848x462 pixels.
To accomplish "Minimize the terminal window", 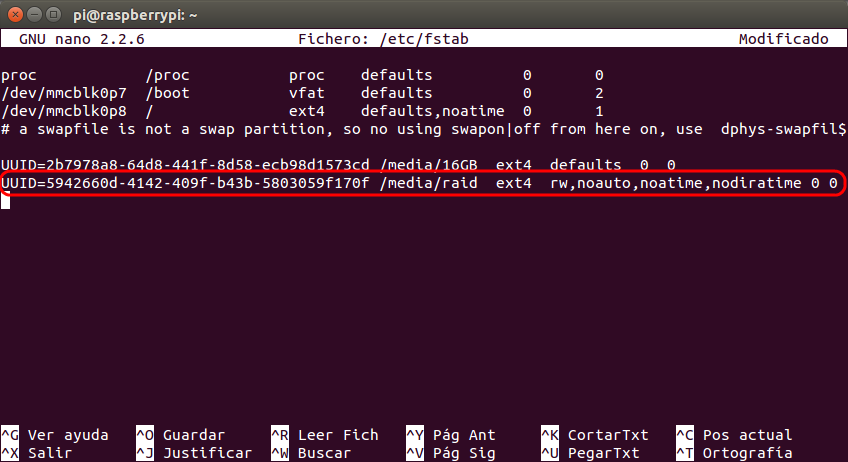I will (35, 15).
